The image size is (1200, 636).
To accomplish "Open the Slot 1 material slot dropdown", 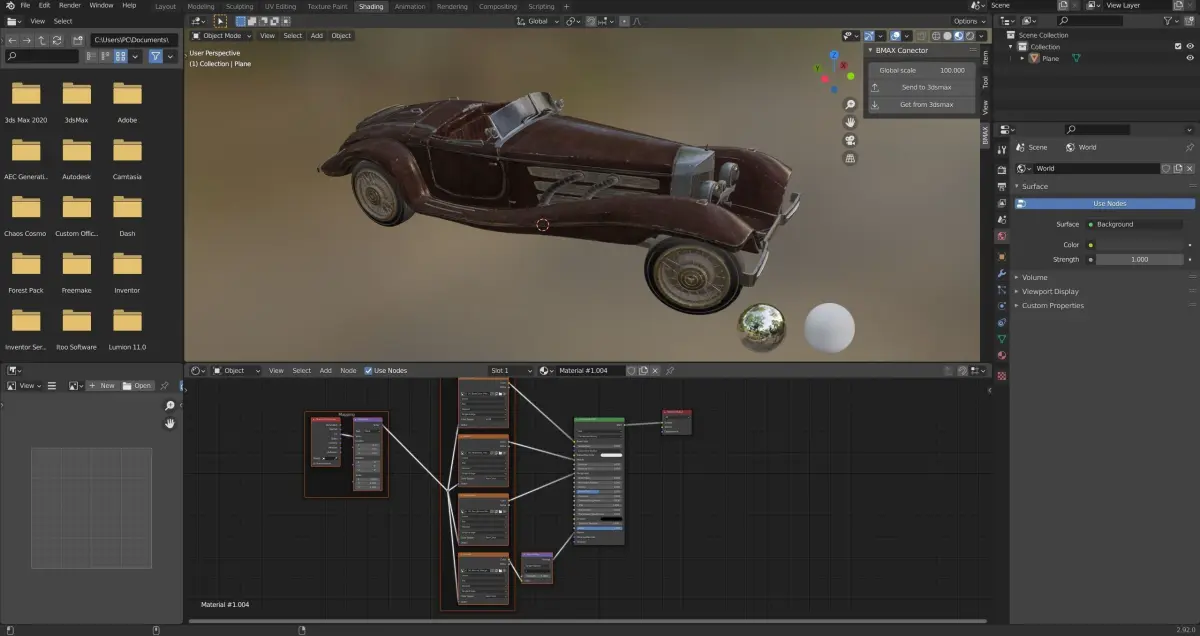I will pos(511,371).
